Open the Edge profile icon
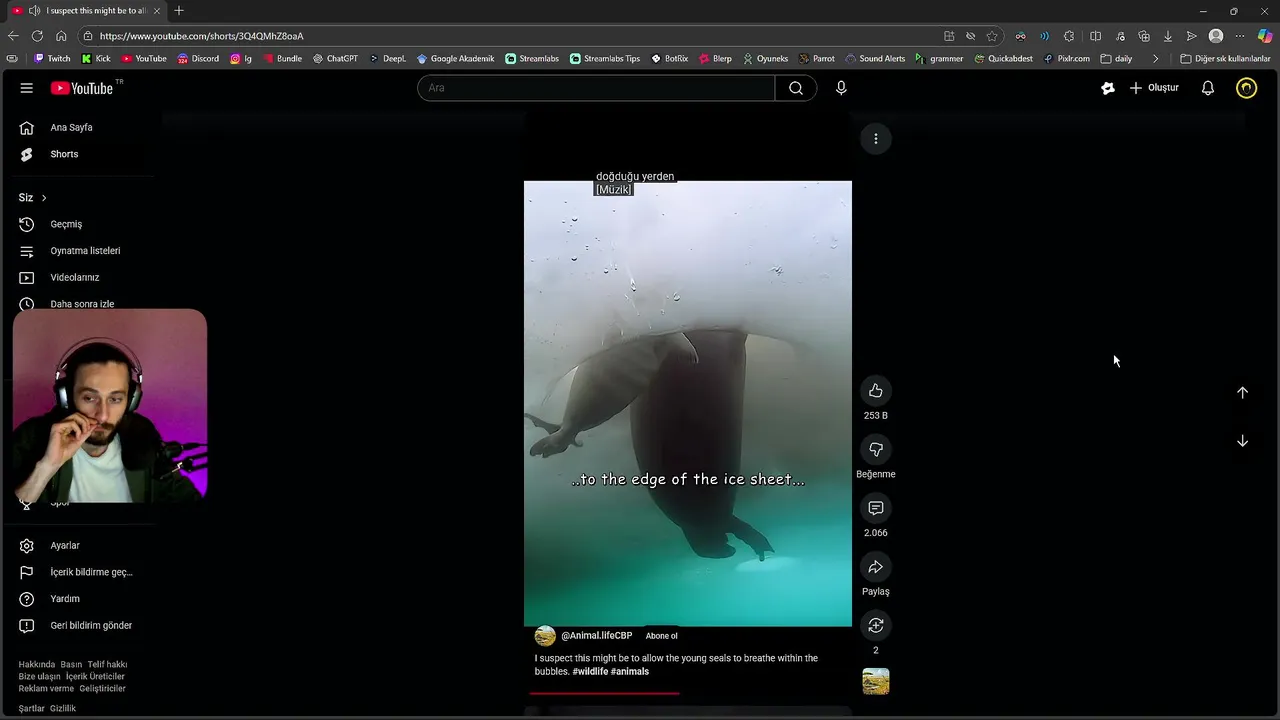This screenshot has height=720, width=1280. (x=1216, y=36)
